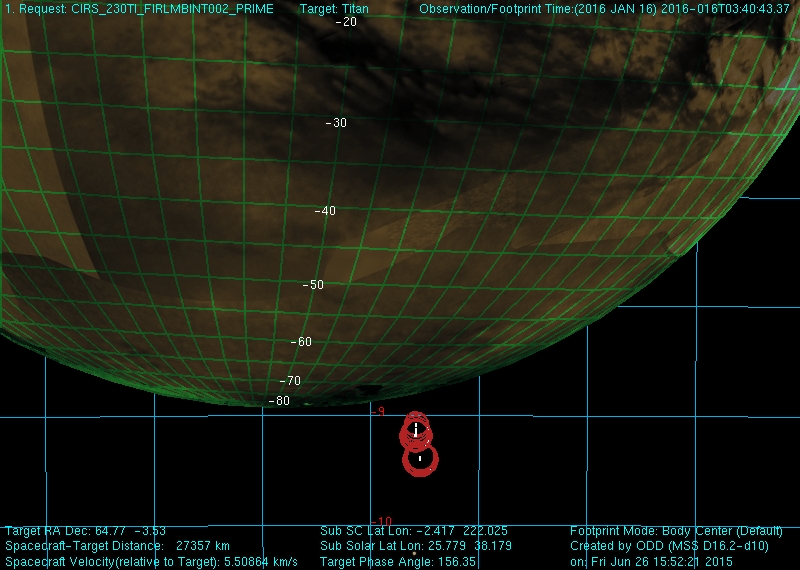The height and width of the screenshot is (570, 800).
Task: Click the -60 latitude label
Action: point(301,342)
